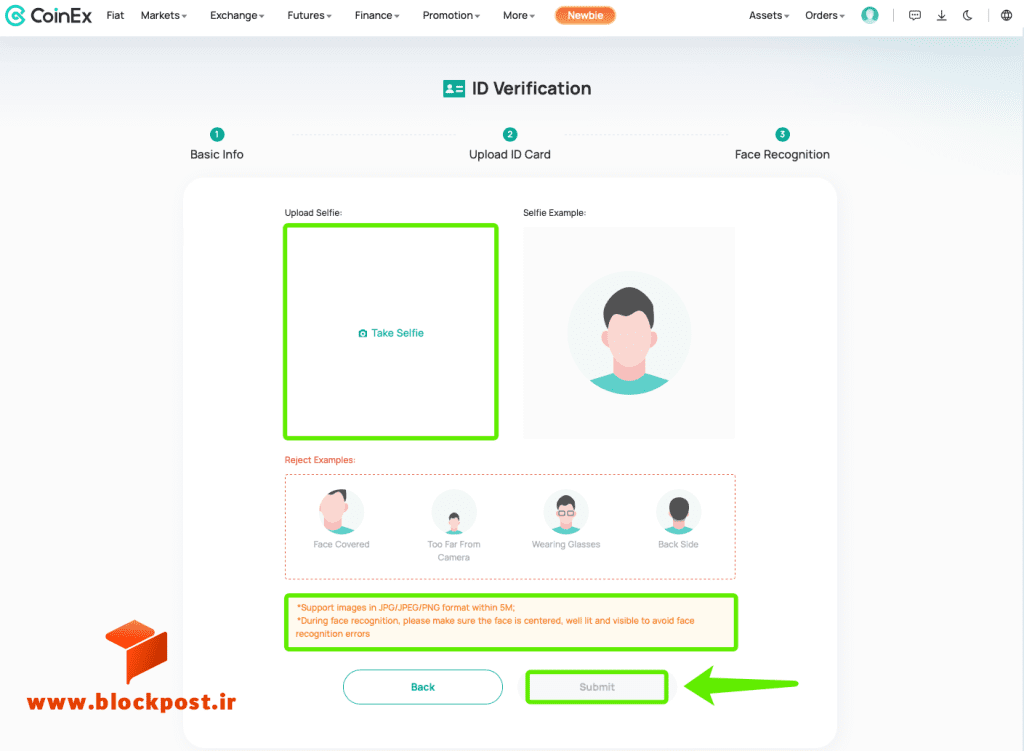Expand the Exchange dropdown menu
Viewport: 1024px width, 751px height.
(x=237, y=15)
